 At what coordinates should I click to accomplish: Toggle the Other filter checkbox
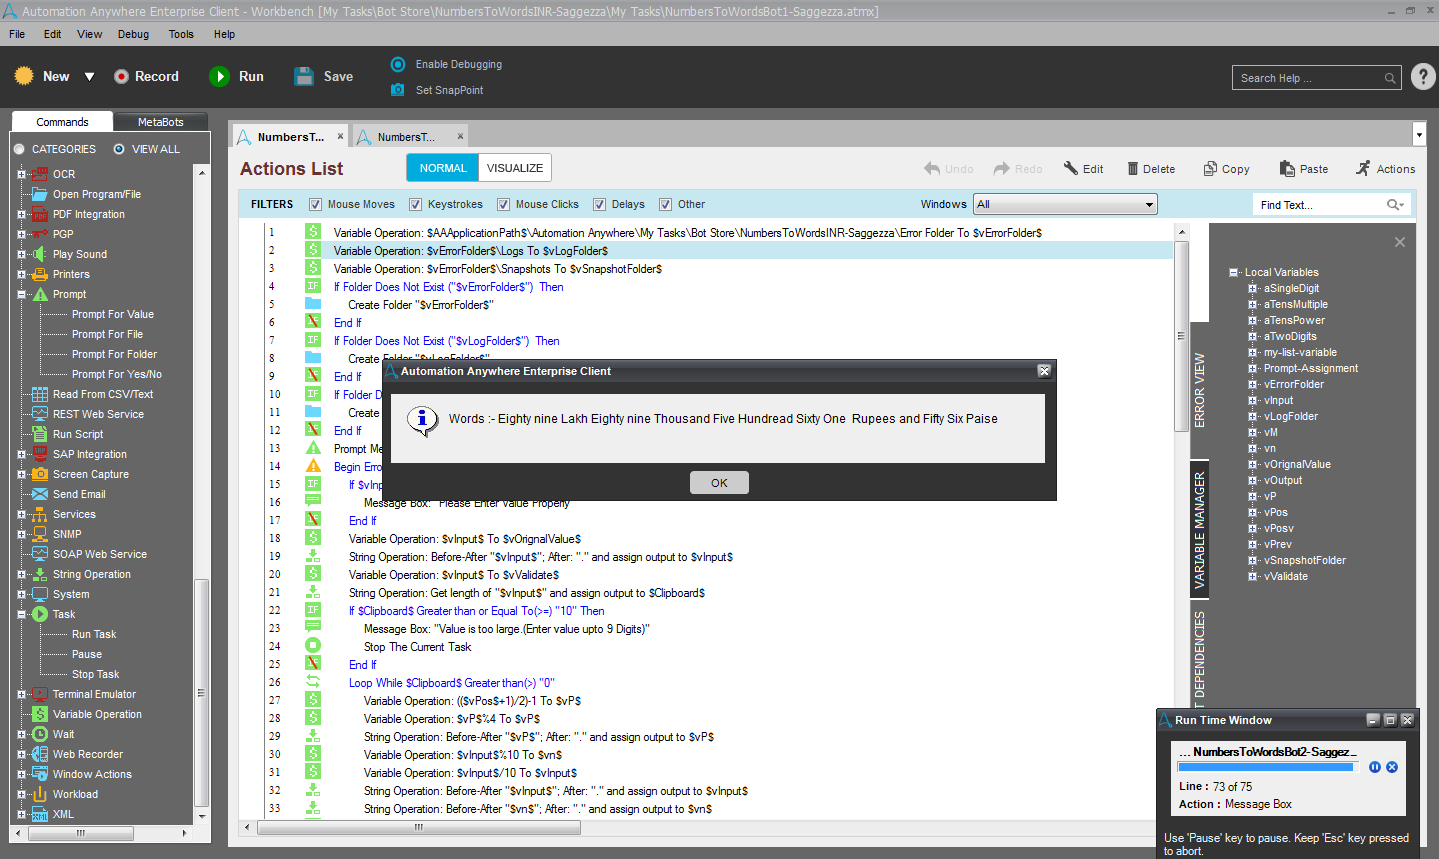[666, 205]
